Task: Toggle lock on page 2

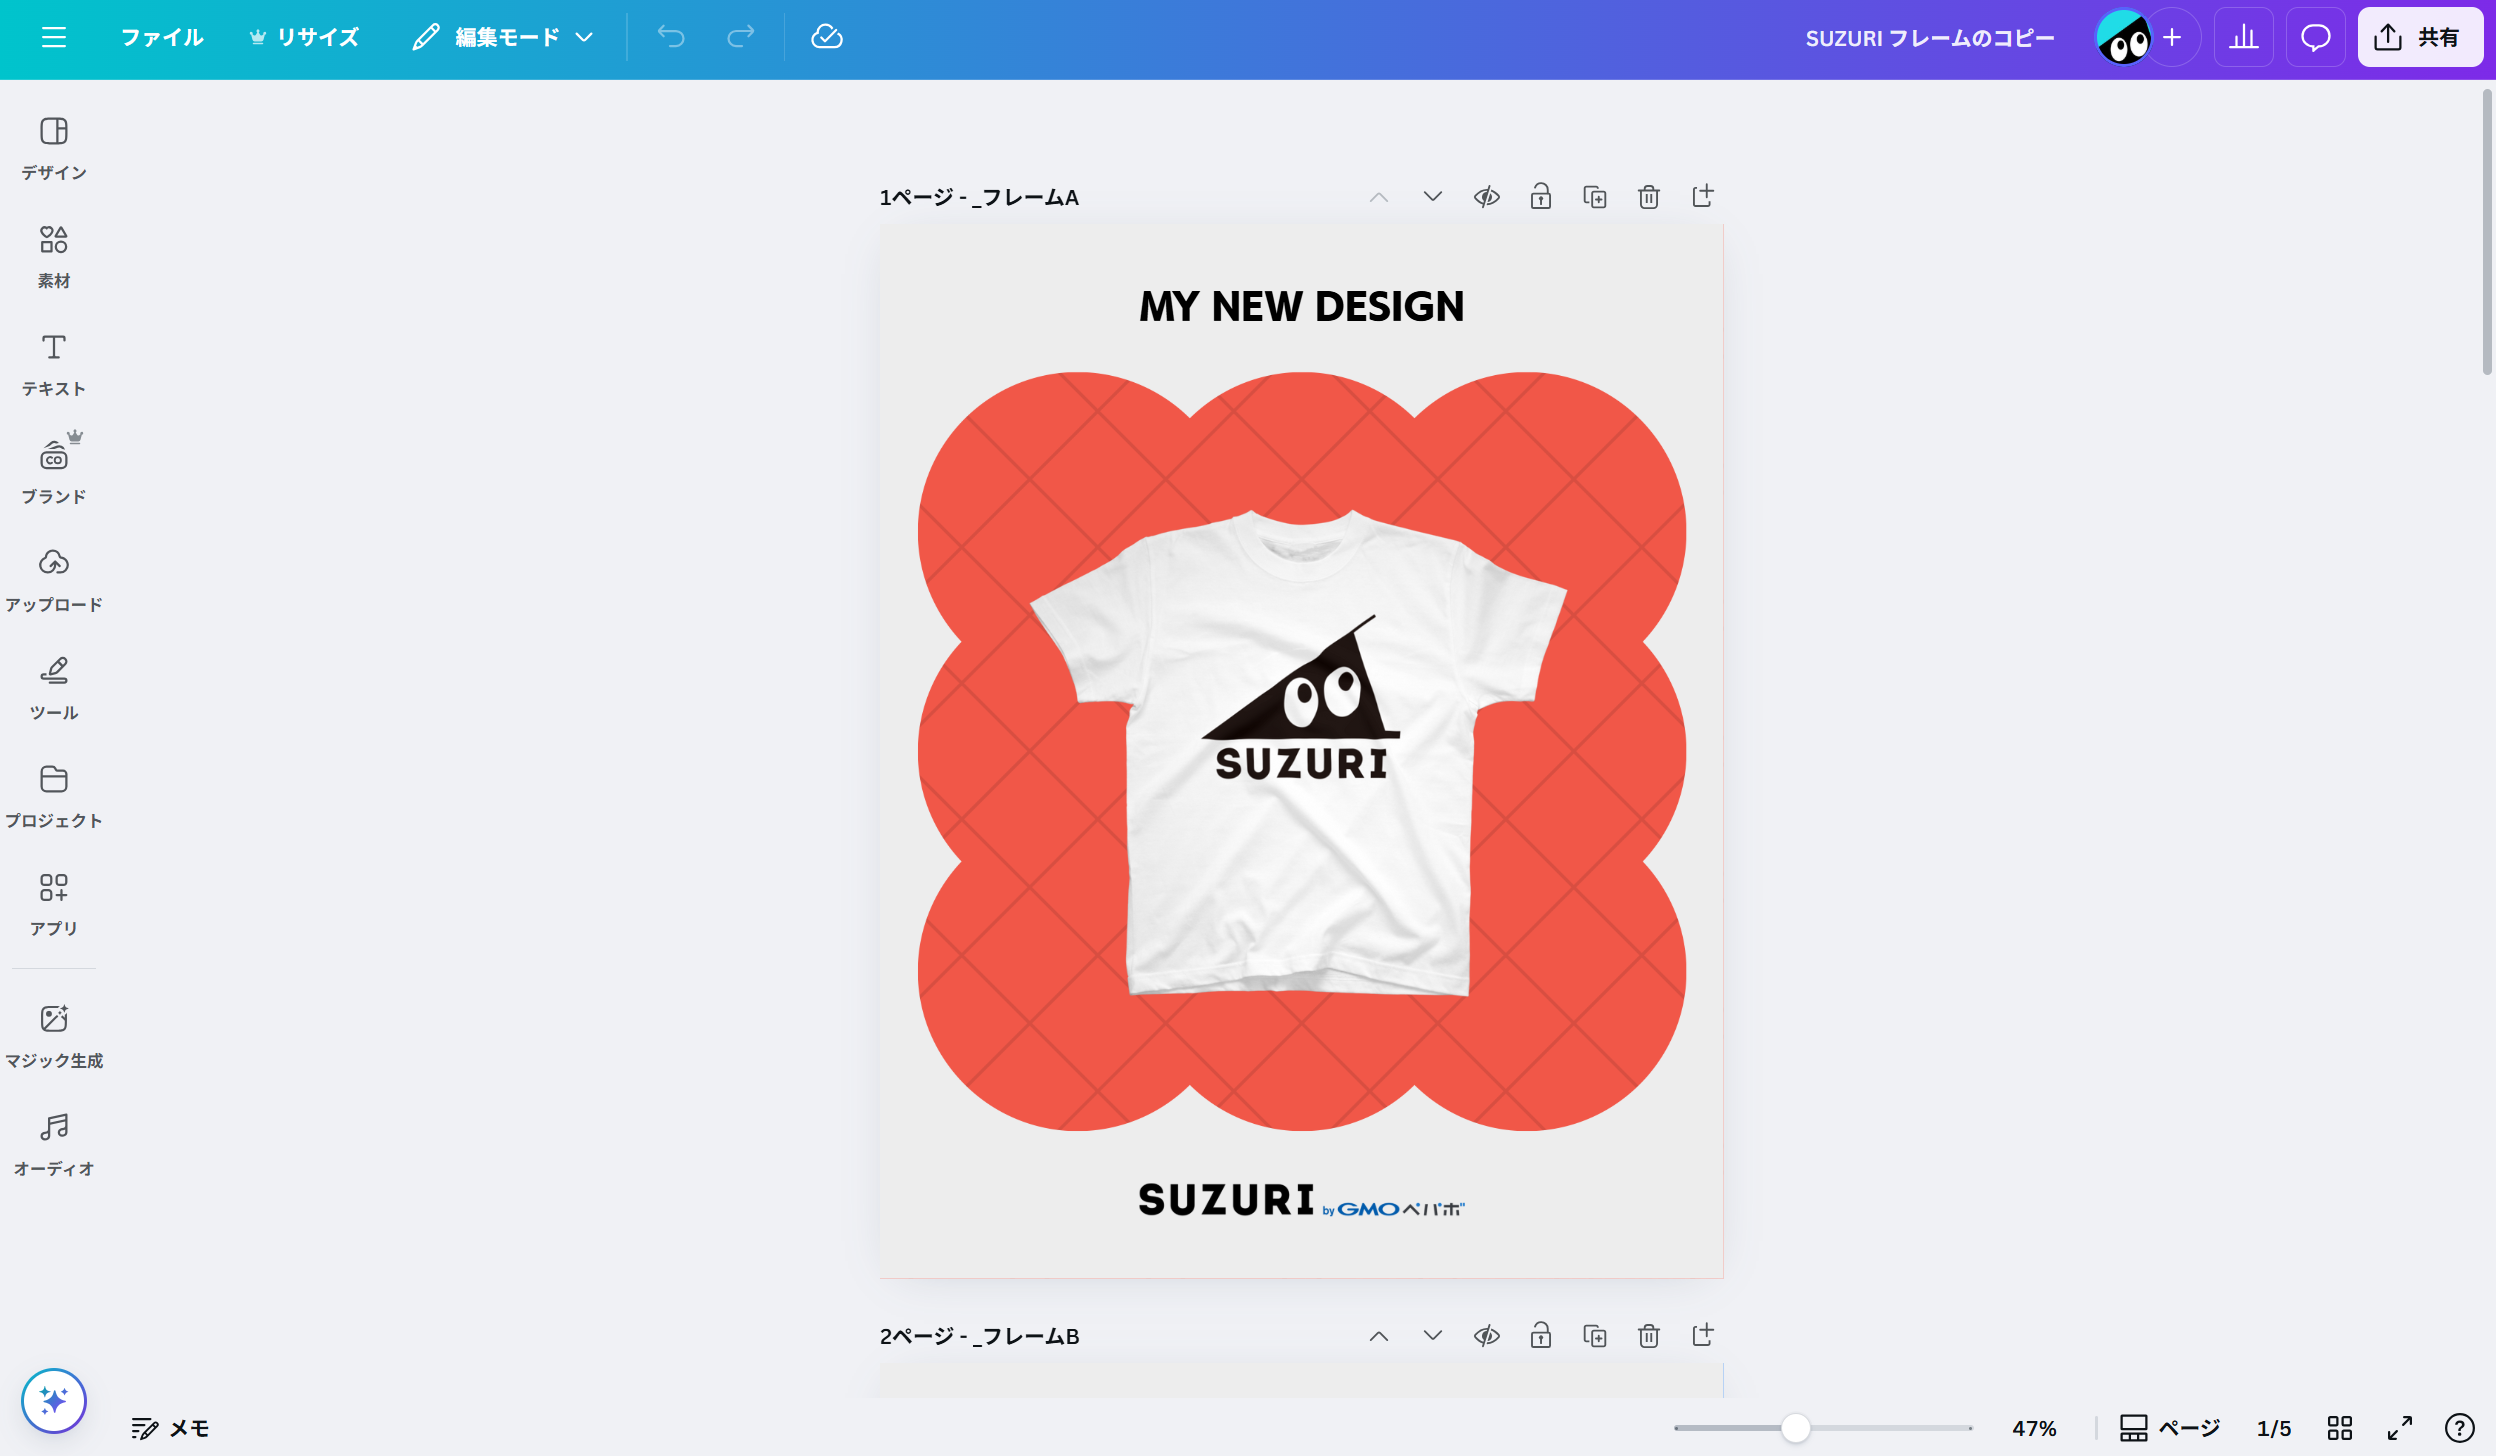Action: (1541, 1335)
